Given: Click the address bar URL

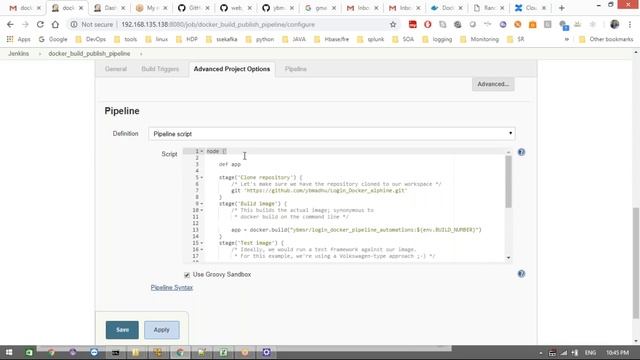Looking at the screenshot, I should coord(218,24).
